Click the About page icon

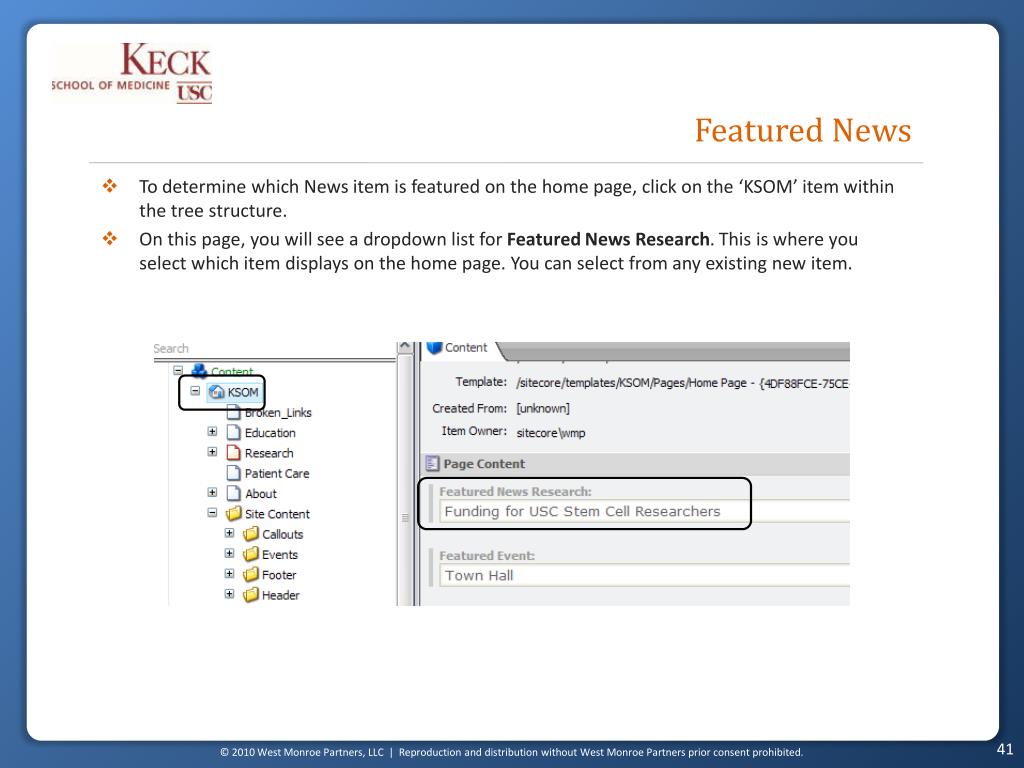234,493
